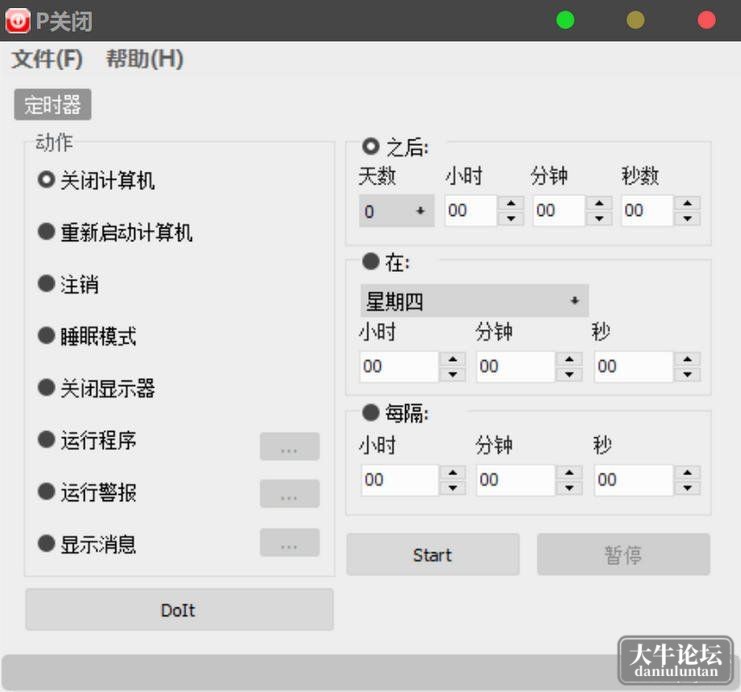Click the yellow circle window button

[x=636, y=20]
